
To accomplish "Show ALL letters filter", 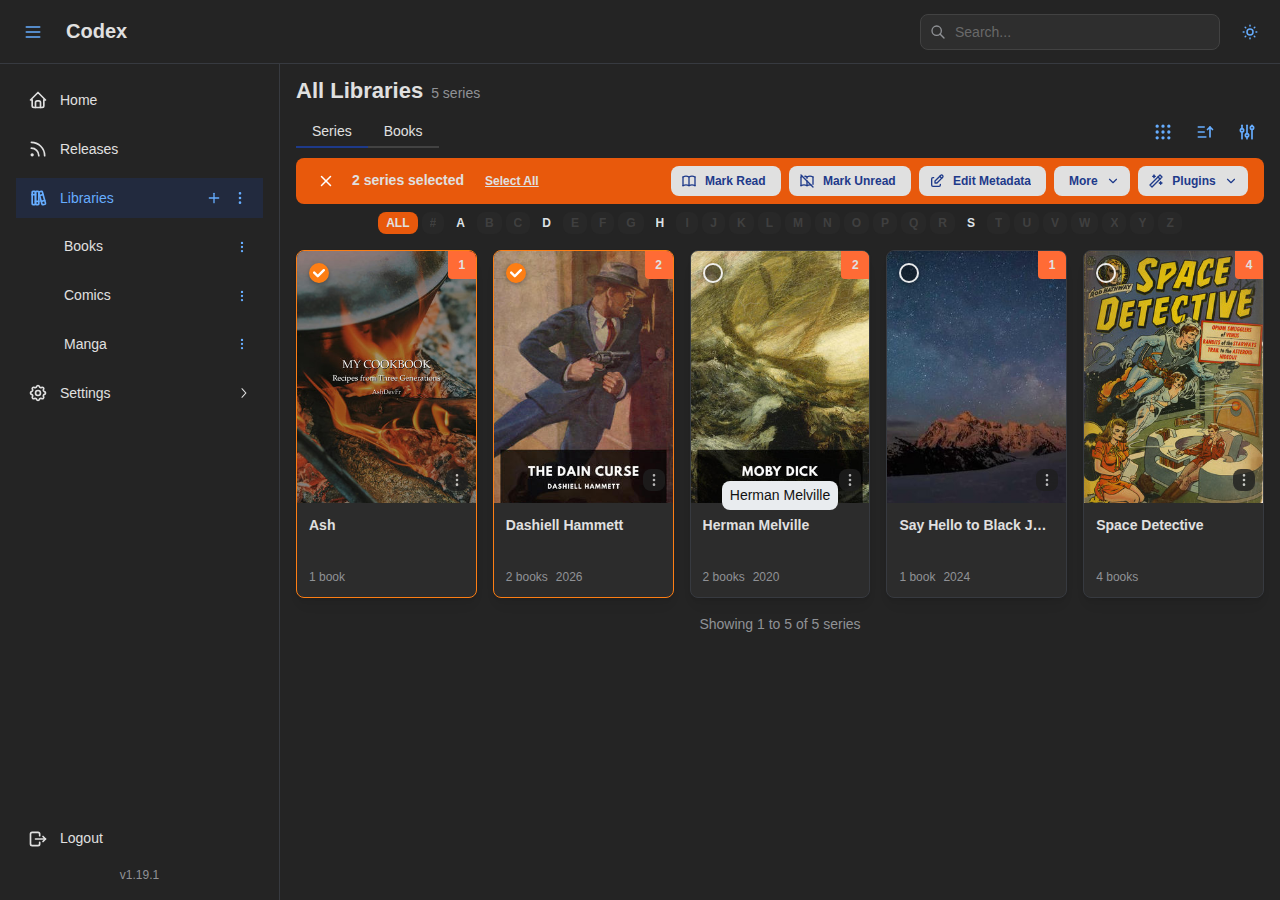I will pyautogui.click(x=398, y=223).
